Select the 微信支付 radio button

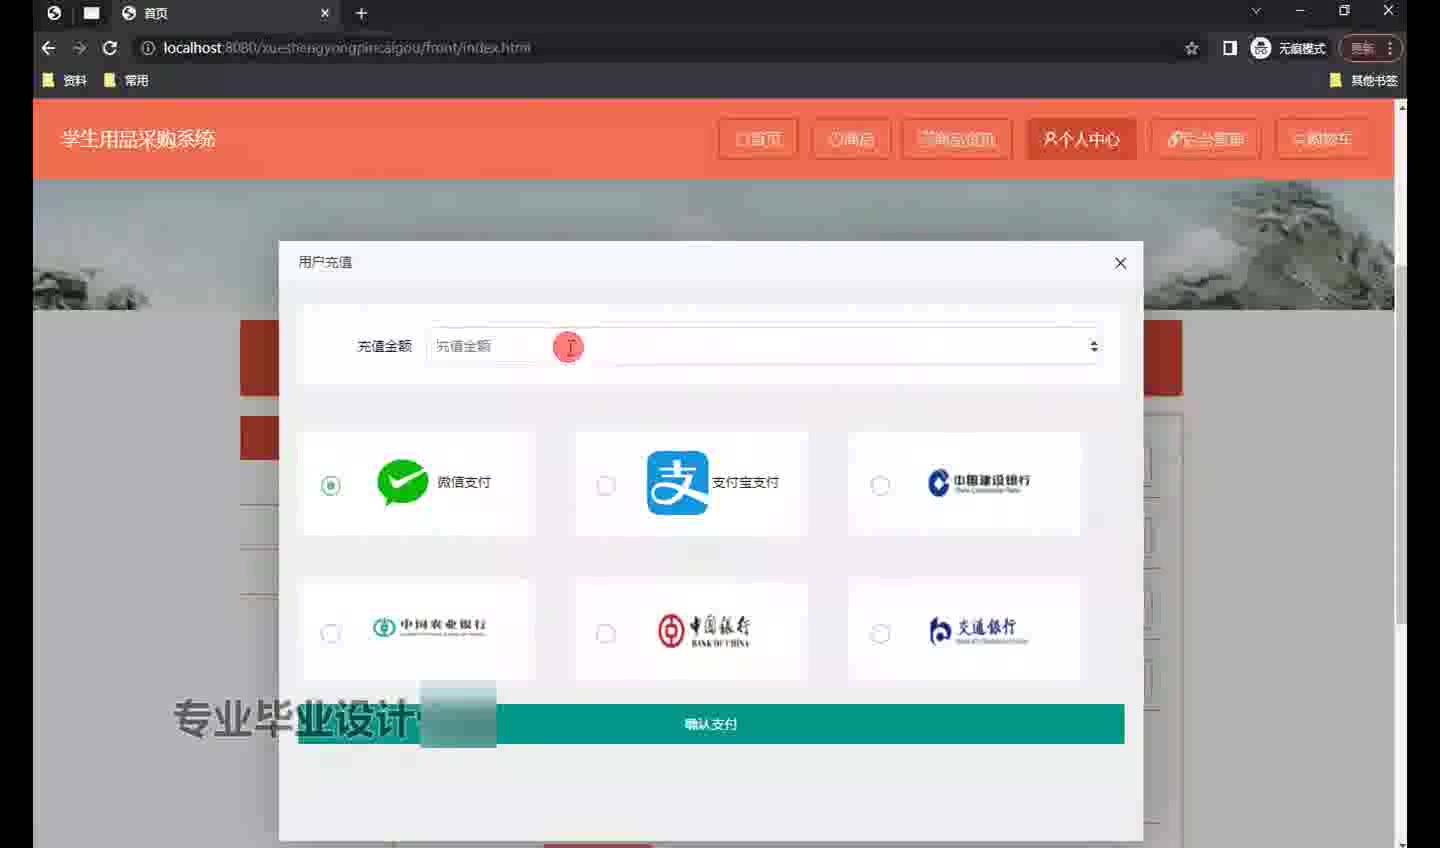click(331, 485)
